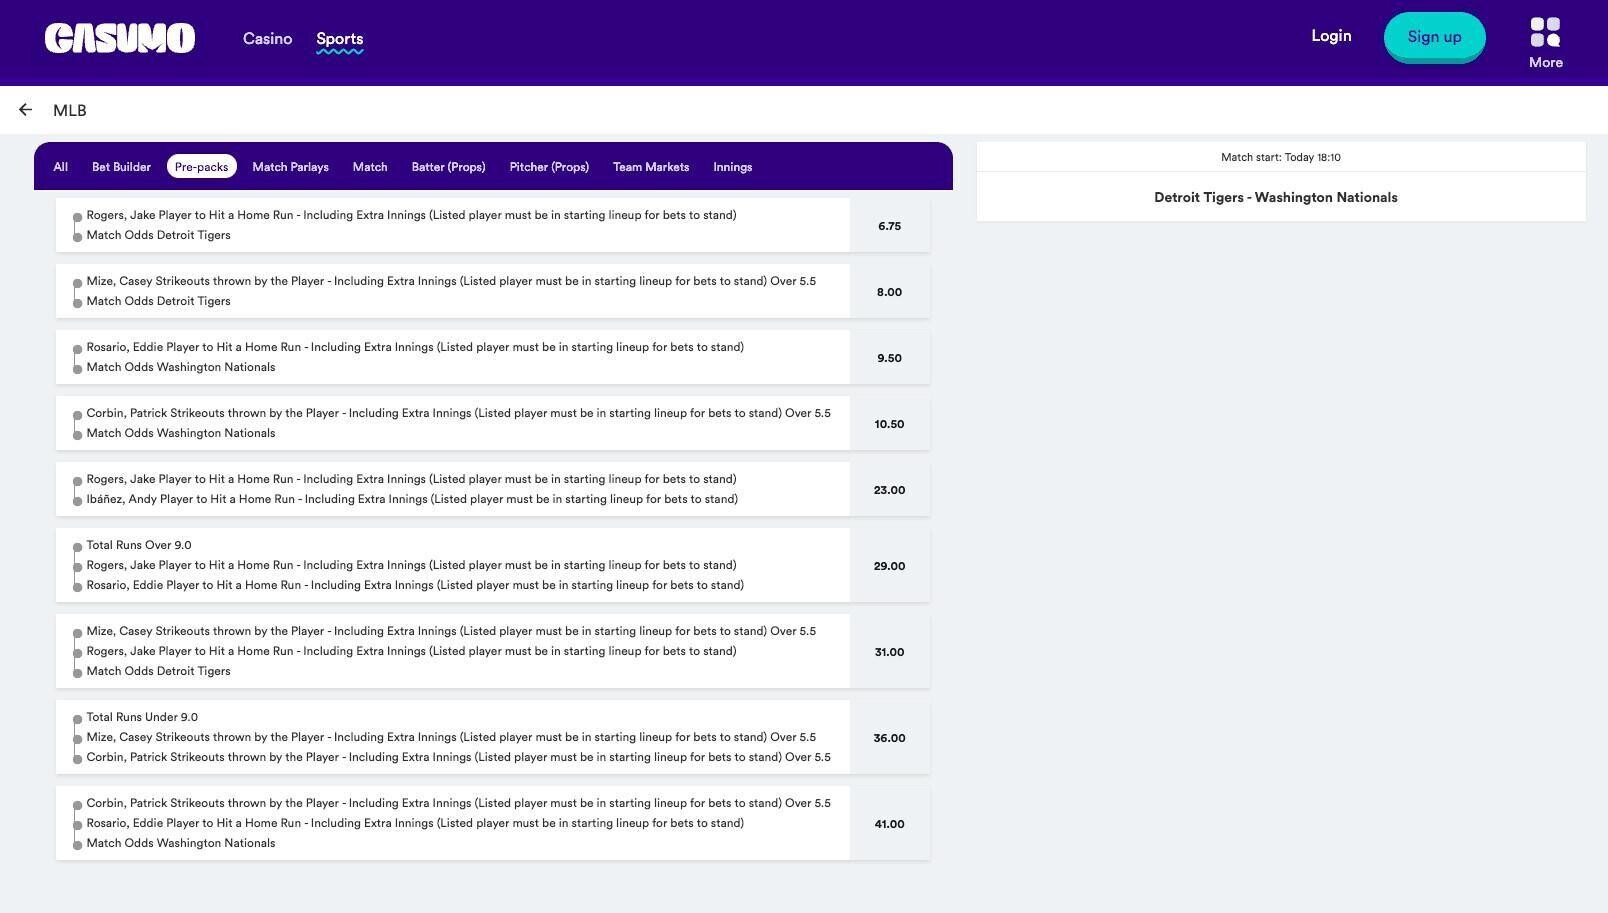This screenshot has width=1608, height=913.
Task: Select the 41.00 odds button
Action: click(889, 824)
